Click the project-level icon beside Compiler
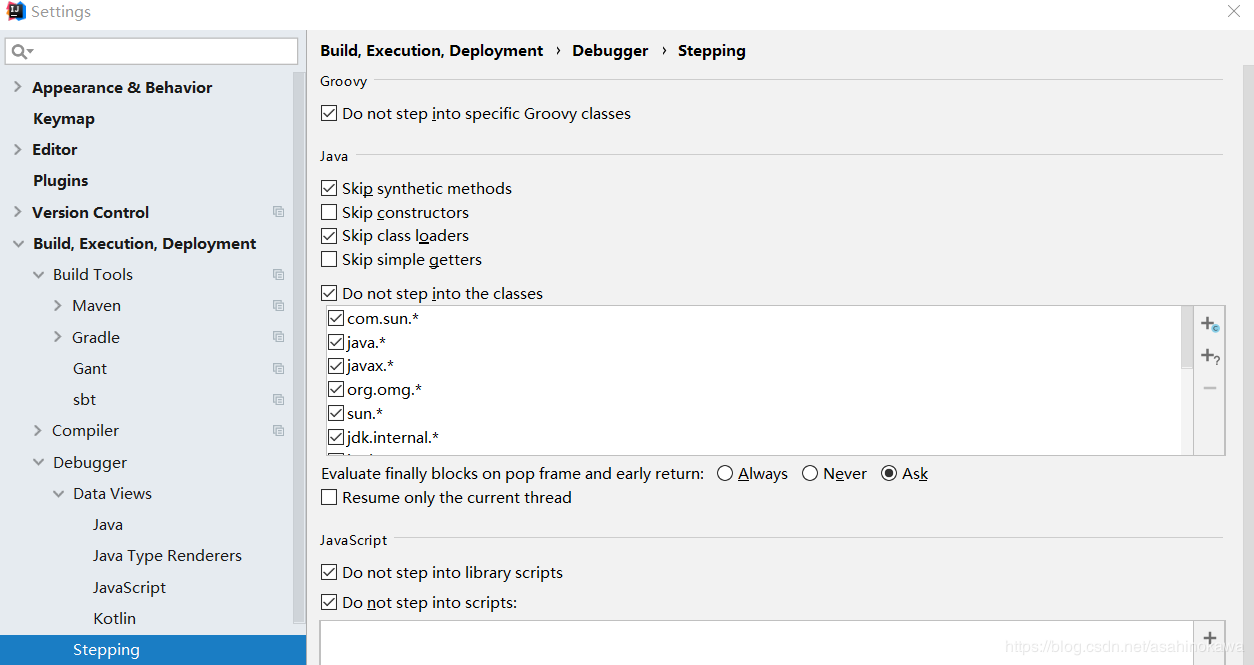The image size is (1254, 665). click(x=278, y=431)
